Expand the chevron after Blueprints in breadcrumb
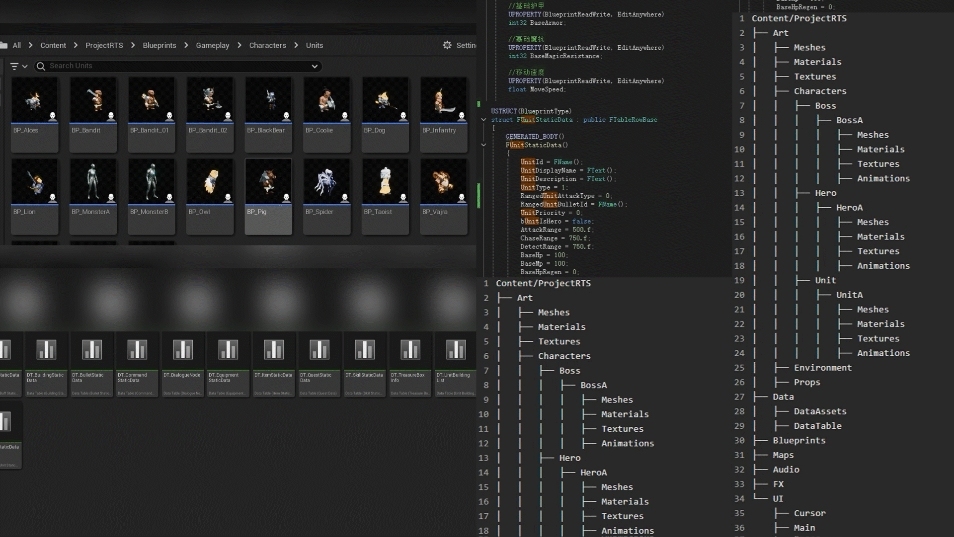Screen dimensions: 954x537 pyautogui.click(x=186, y=45)
